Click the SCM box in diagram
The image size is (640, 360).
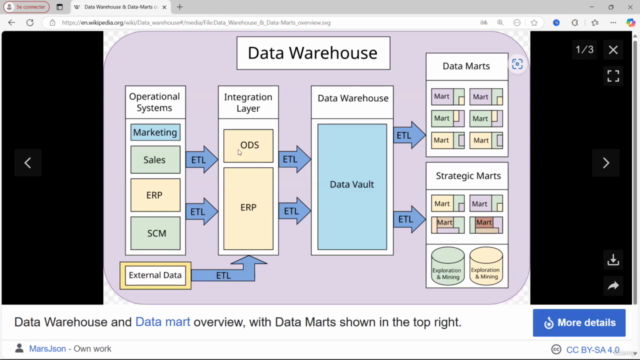click(x=155, y=233)
